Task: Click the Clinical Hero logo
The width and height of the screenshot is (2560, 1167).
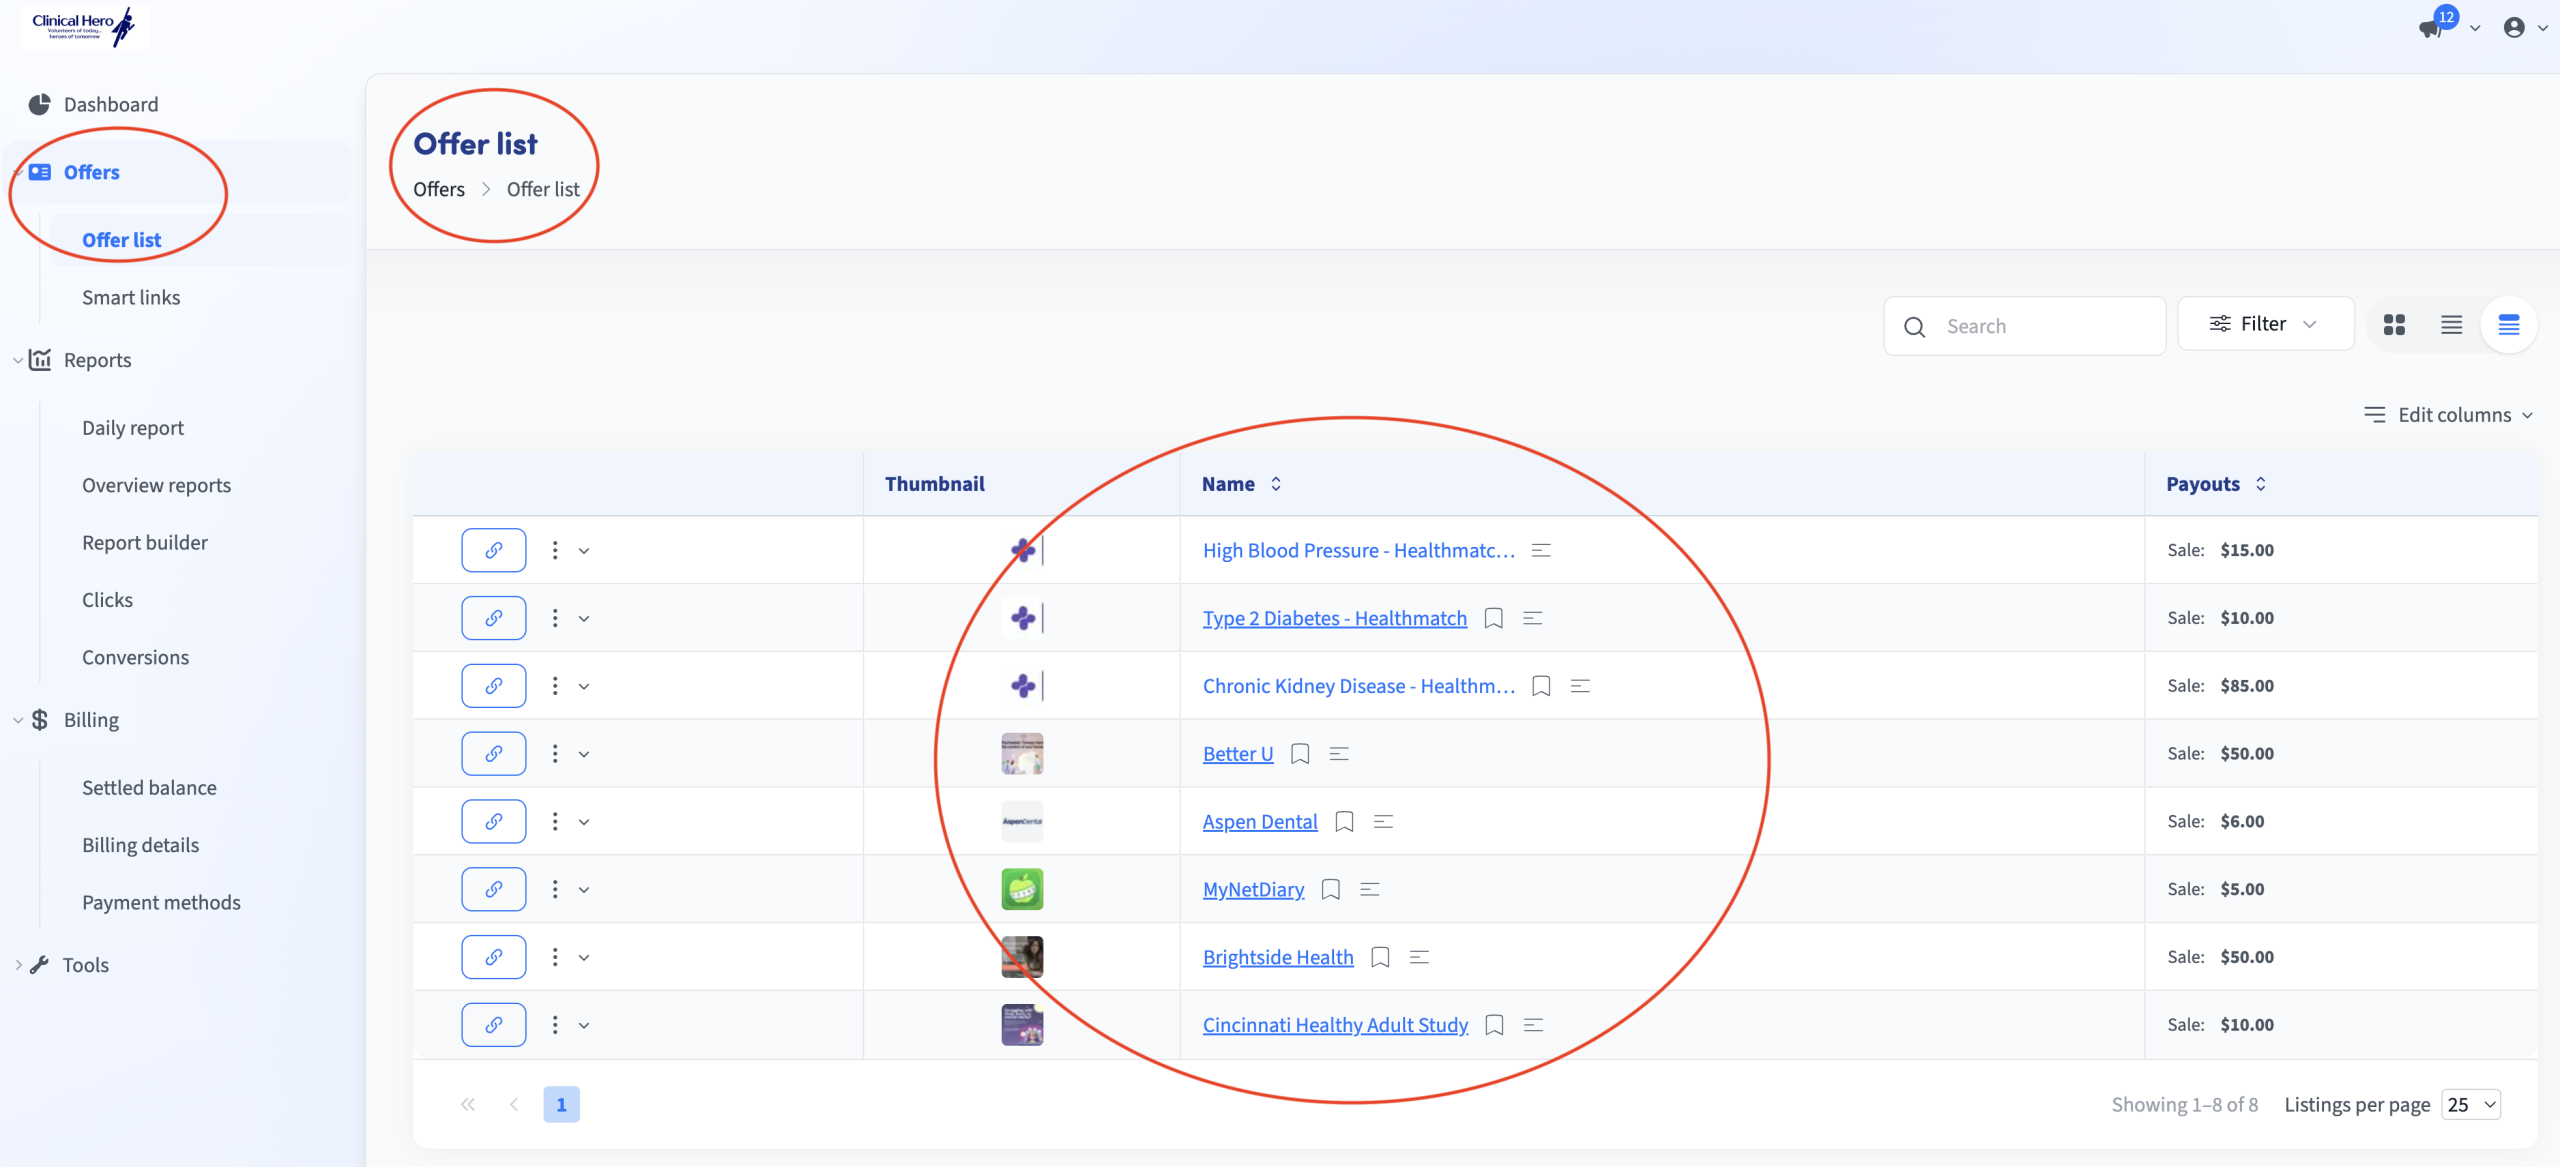Action: click(84, 25)
